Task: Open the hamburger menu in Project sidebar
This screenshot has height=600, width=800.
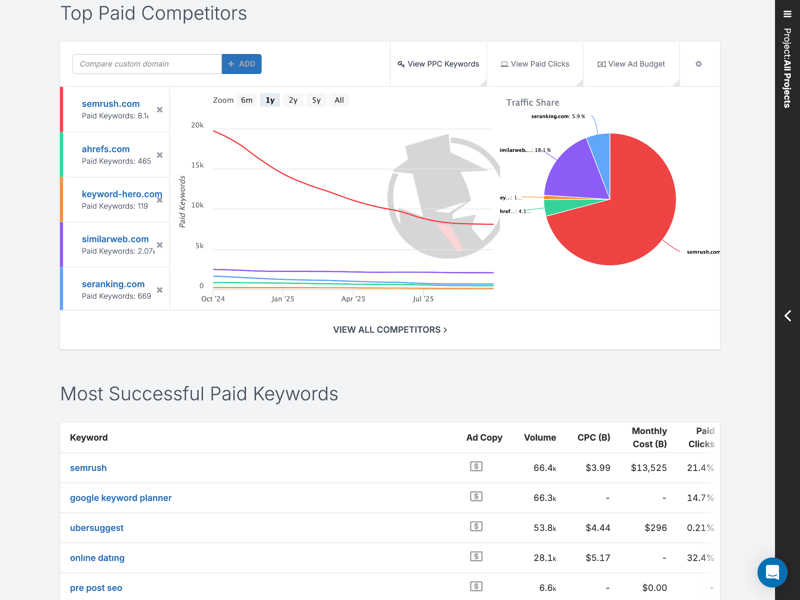Action: click(787, 14)
